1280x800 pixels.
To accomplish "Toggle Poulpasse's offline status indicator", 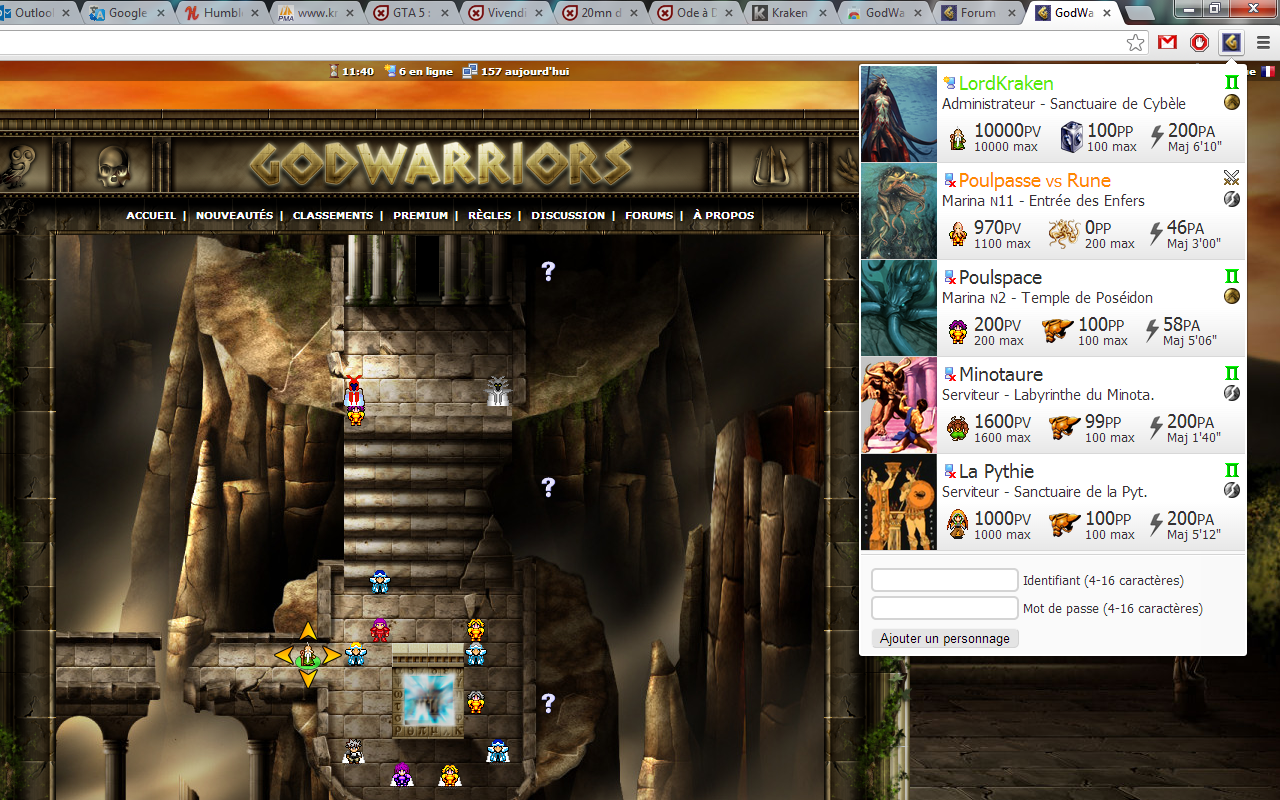I will pyautogui.click(x=948, y=181).
